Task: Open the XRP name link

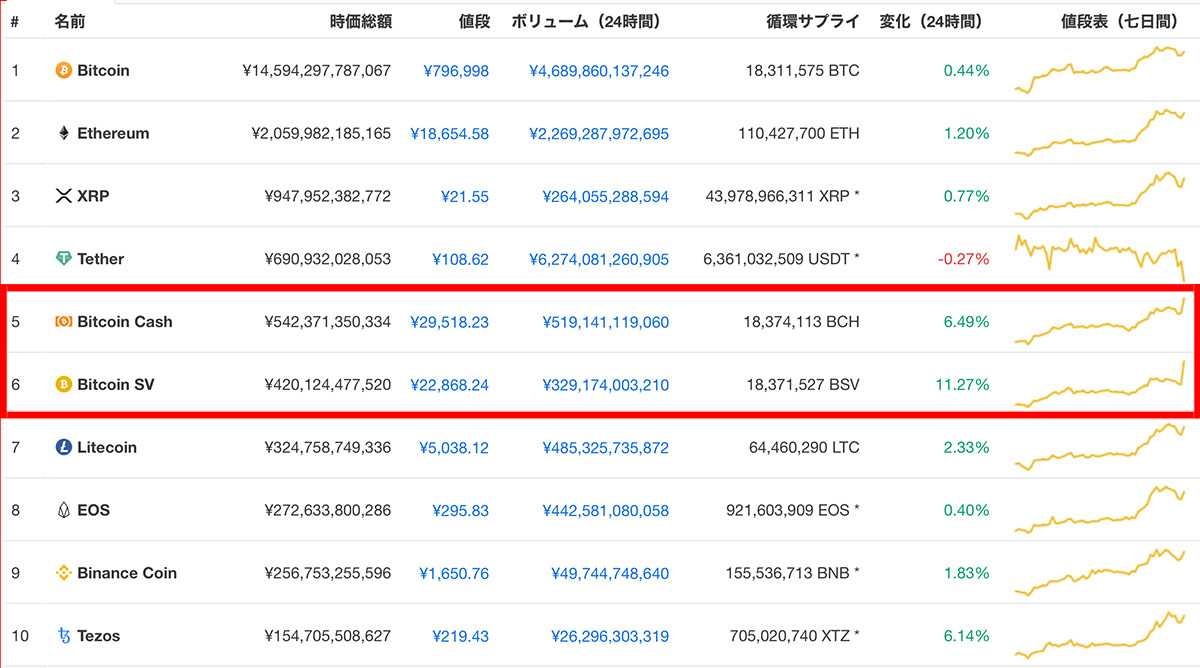Action: (x=93, y=197)
